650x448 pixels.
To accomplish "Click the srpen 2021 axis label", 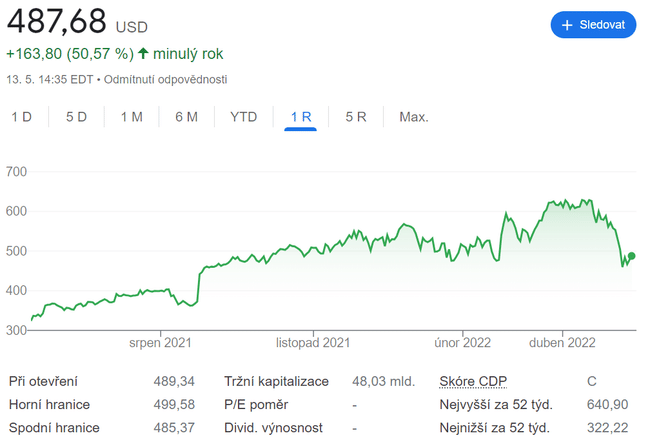I will point(160,343).
